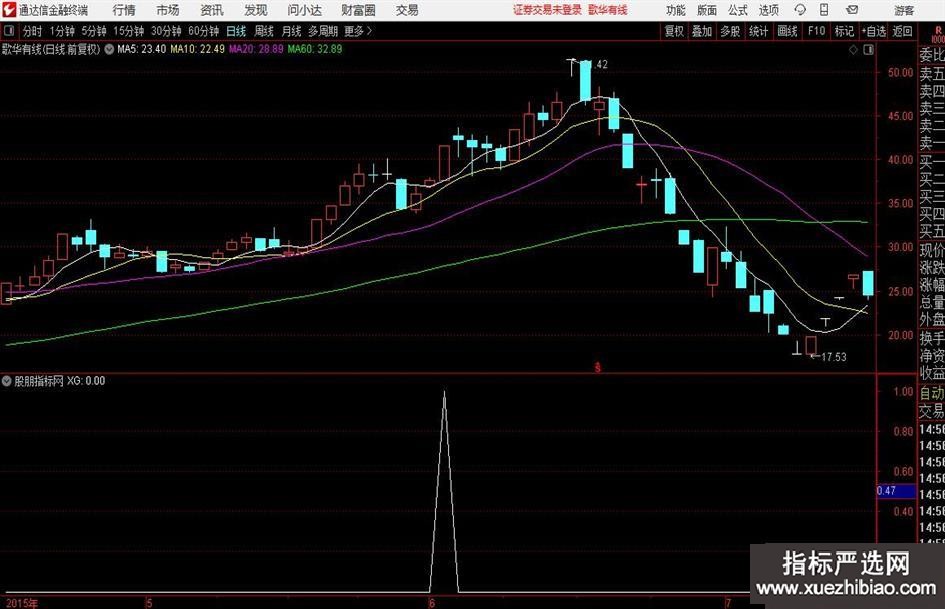Image resolution: width=945 pixels, height=609 pixels.
Task: Switch to 周线 weekly period
Action: (x=264, y=31)
